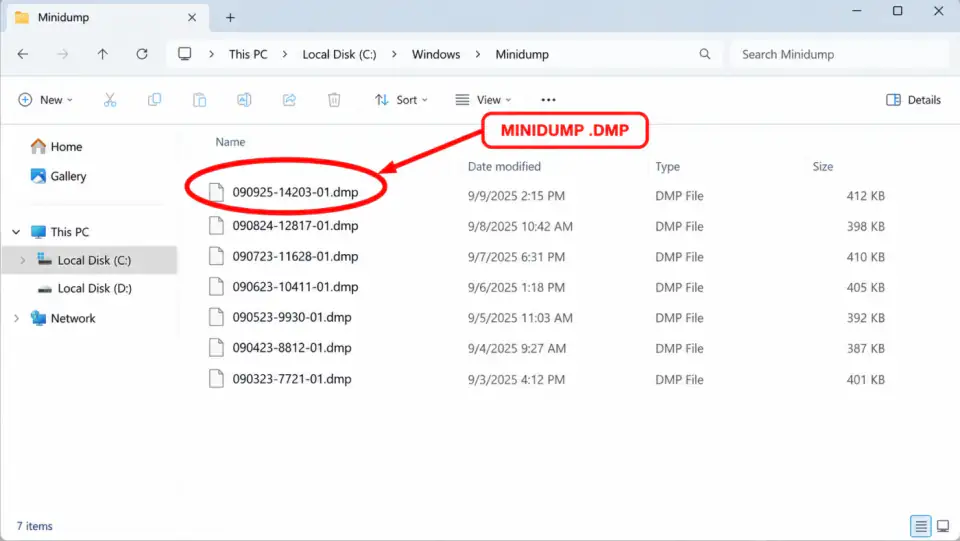The width and height of the screenshot is (960, 541).
Task: Expand the Local Disk (C:) node
Action: pos(23,260)
